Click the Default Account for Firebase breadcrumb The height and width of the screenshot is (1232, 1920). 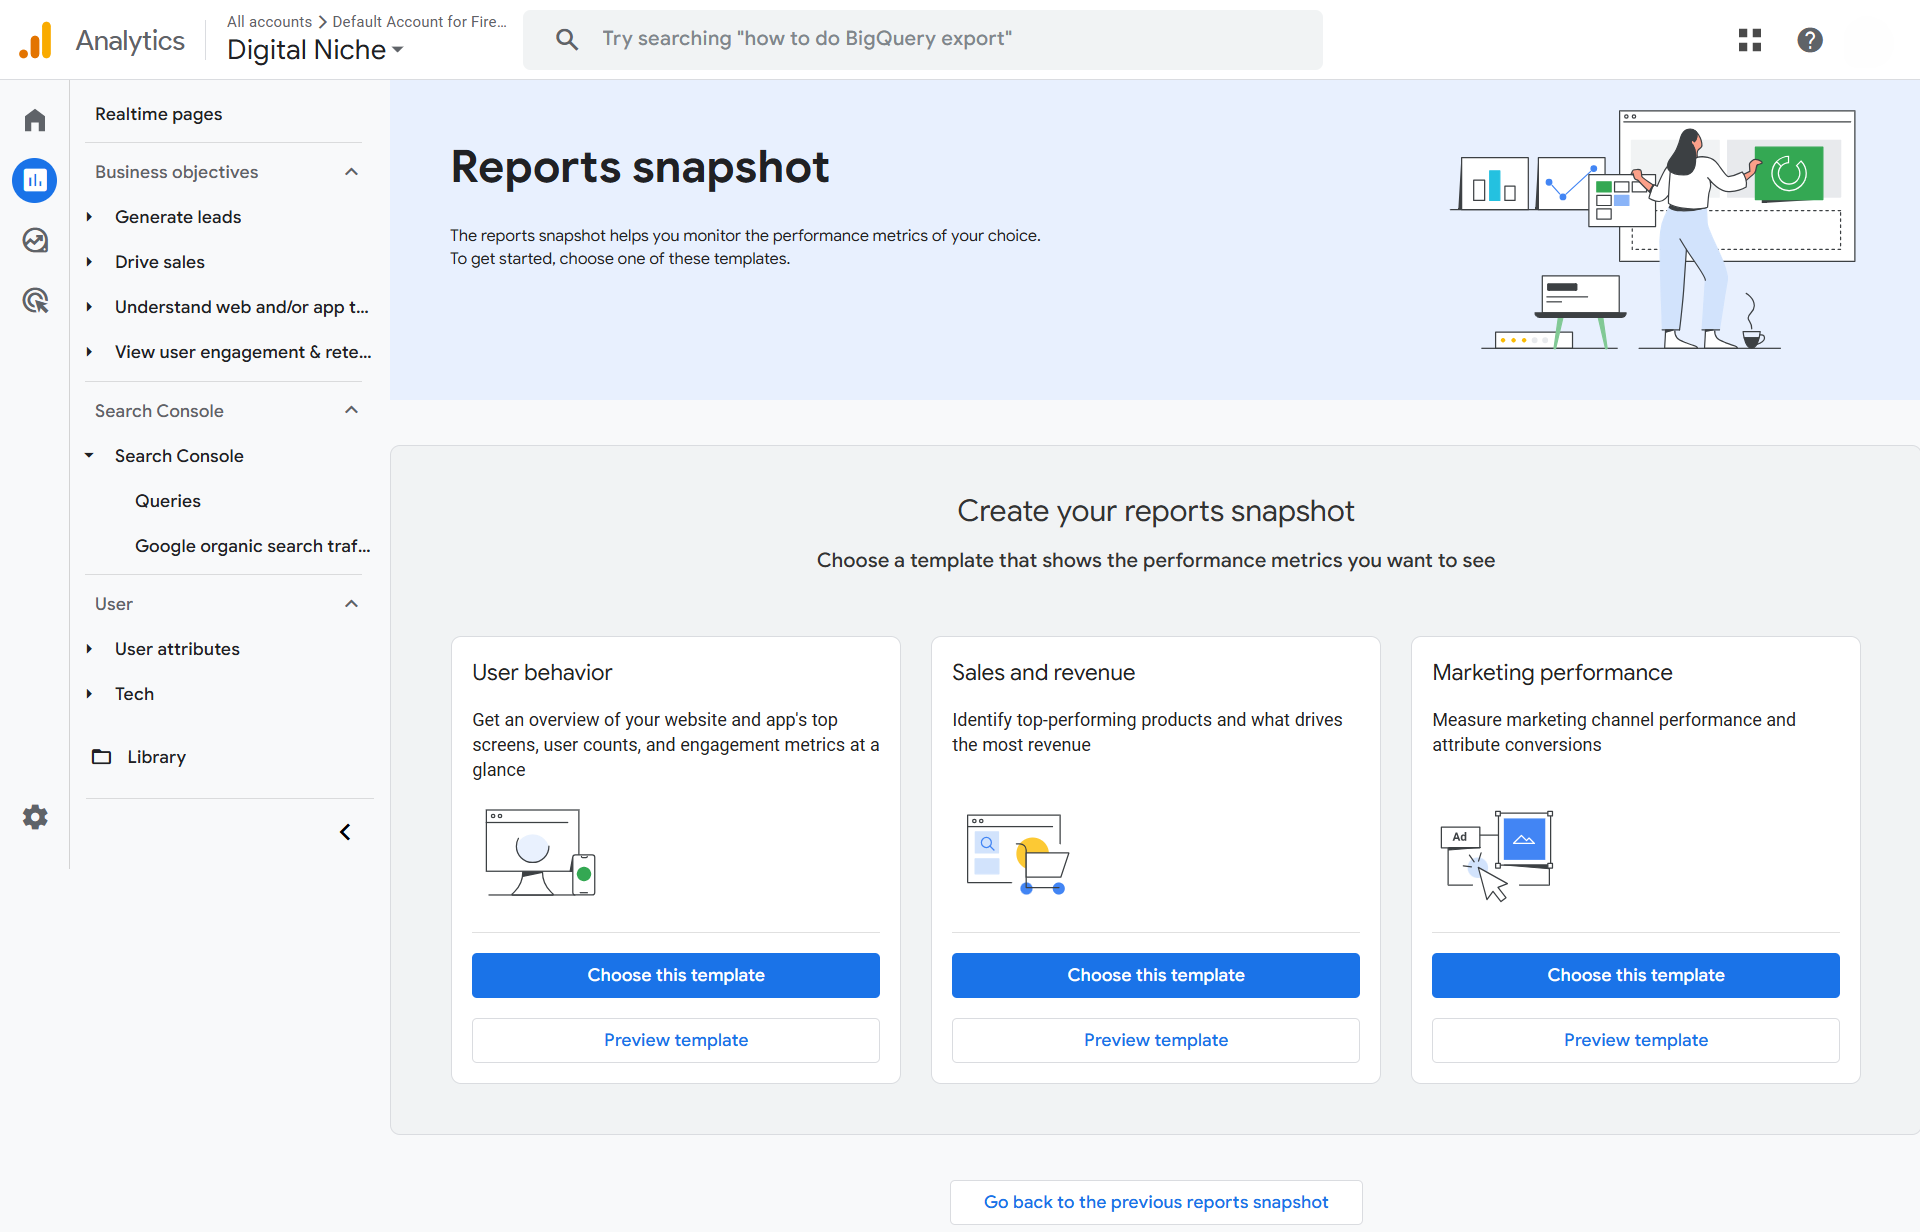[x=420, y=21]
